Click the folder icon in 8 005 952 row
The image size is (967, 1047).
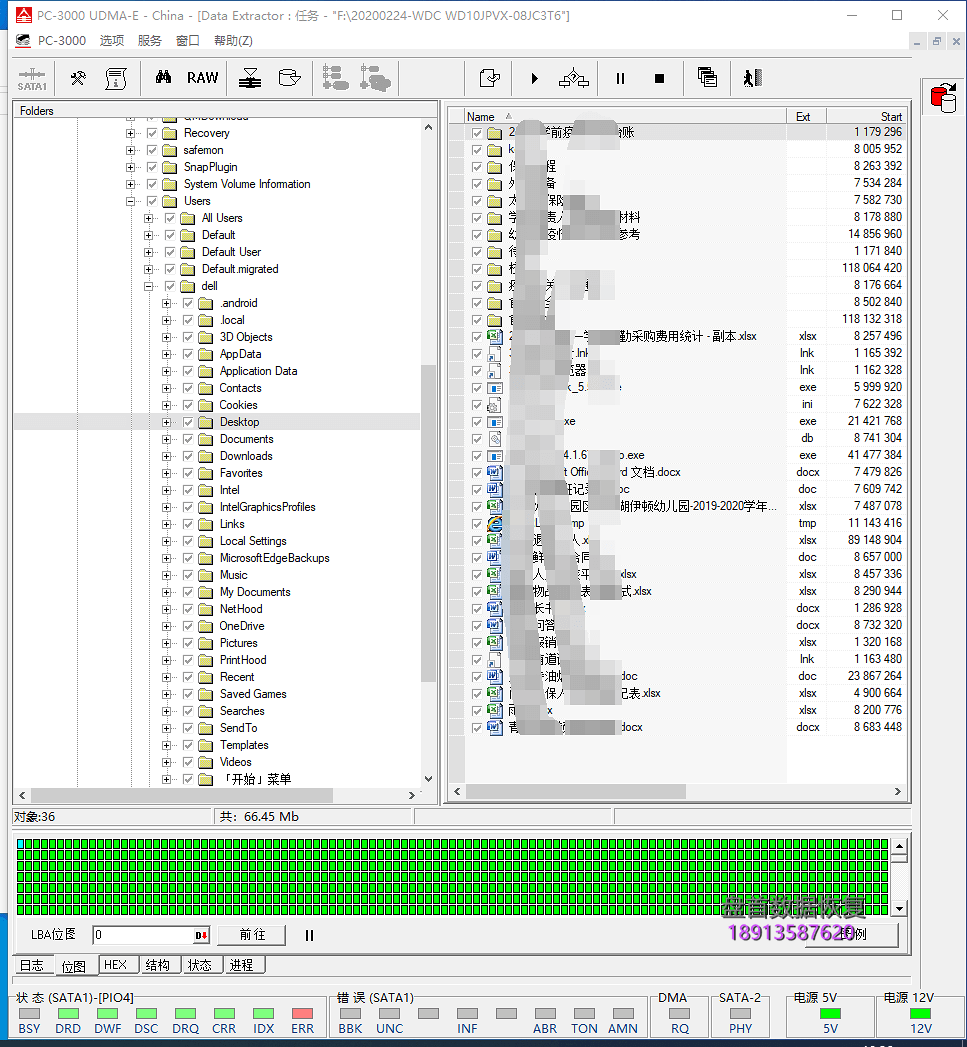point(495,150)
